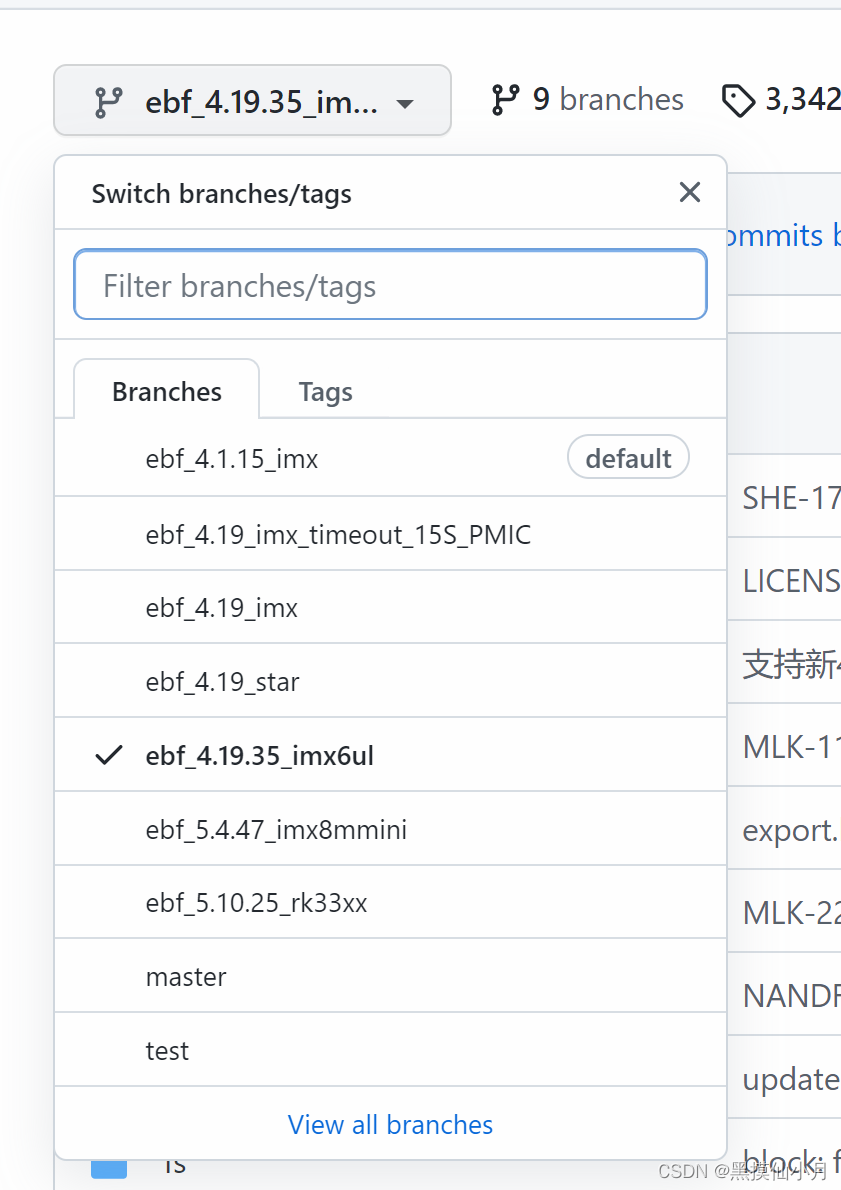Click the X to close the branch switcher
Screen dimensions: 841x1190
click(690, 192)
